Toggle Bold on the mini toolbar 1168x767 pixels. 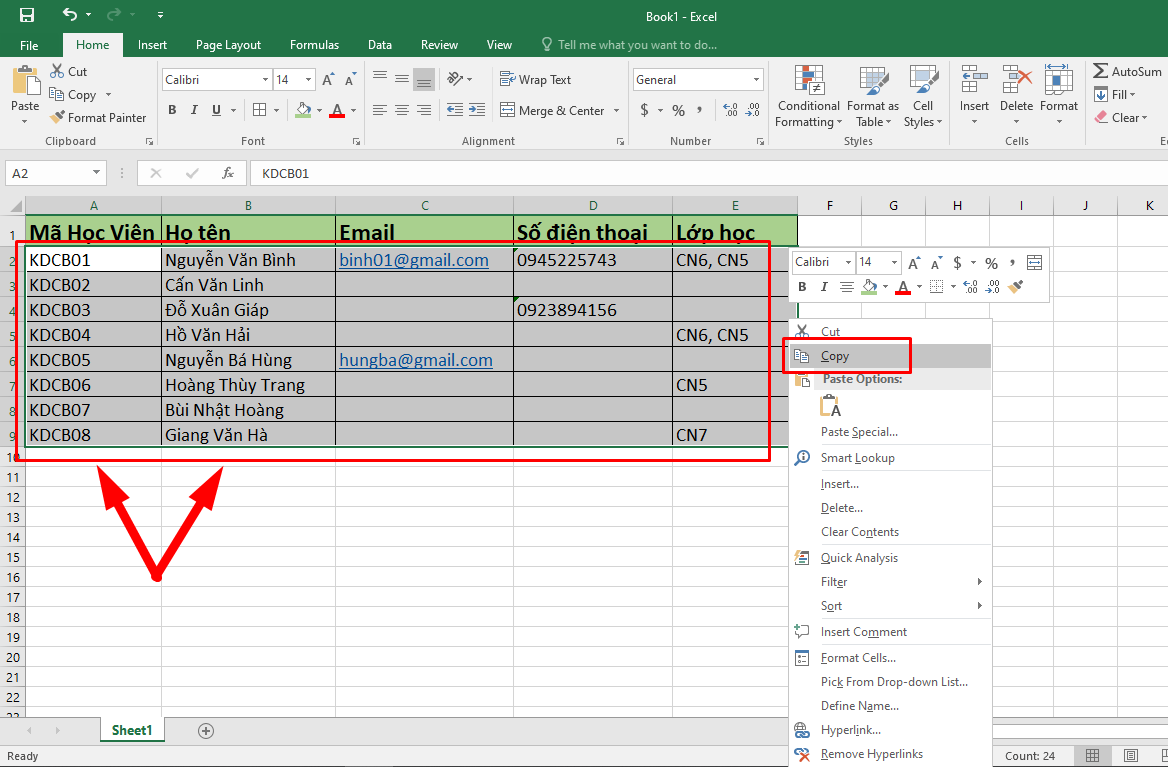pos(802,287)
